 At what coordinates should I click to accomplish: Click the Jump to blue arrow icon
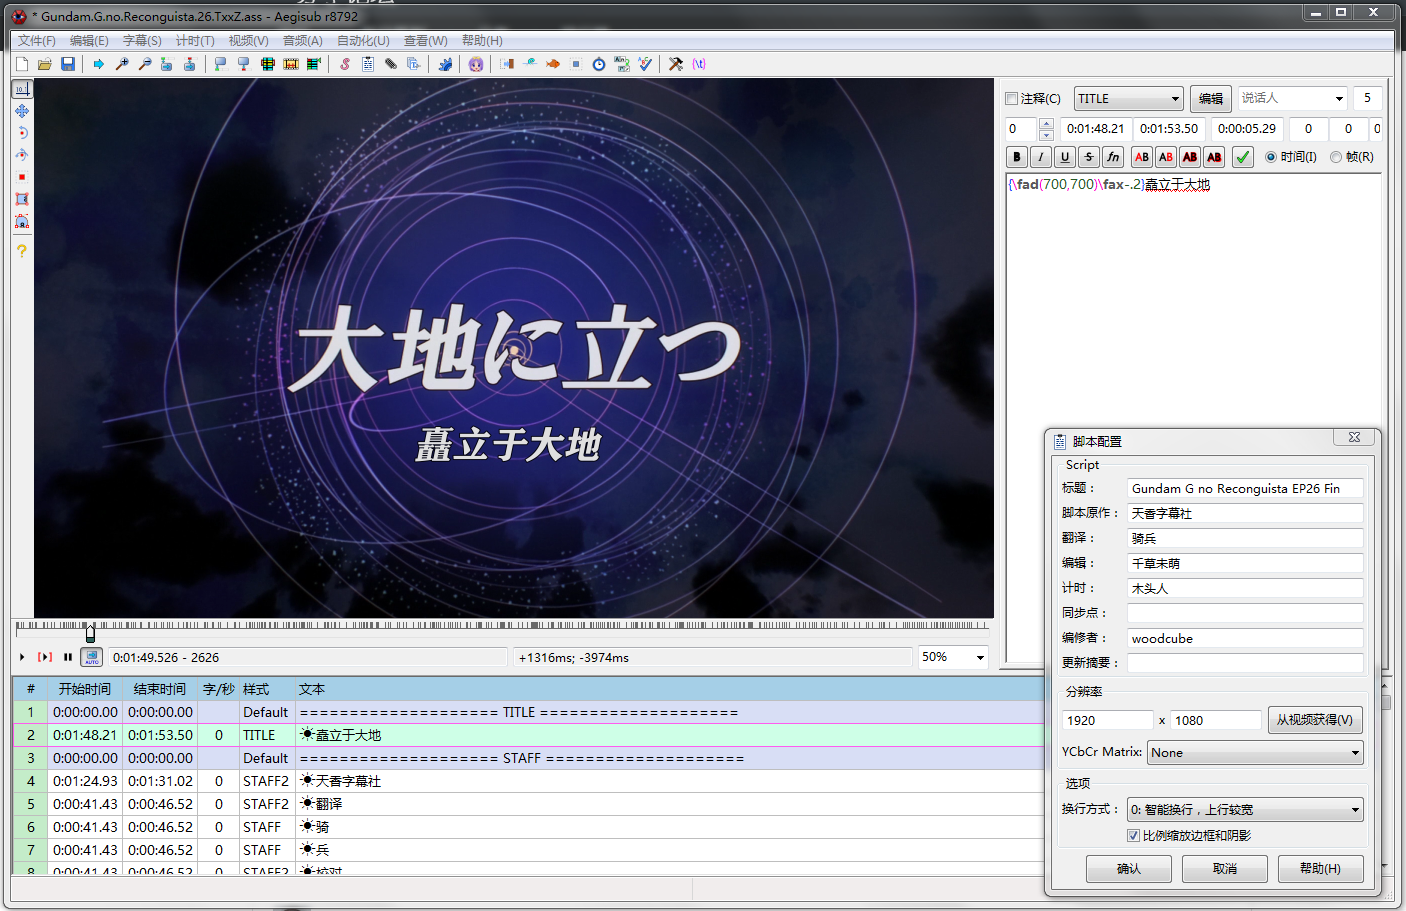click(99, 64)
